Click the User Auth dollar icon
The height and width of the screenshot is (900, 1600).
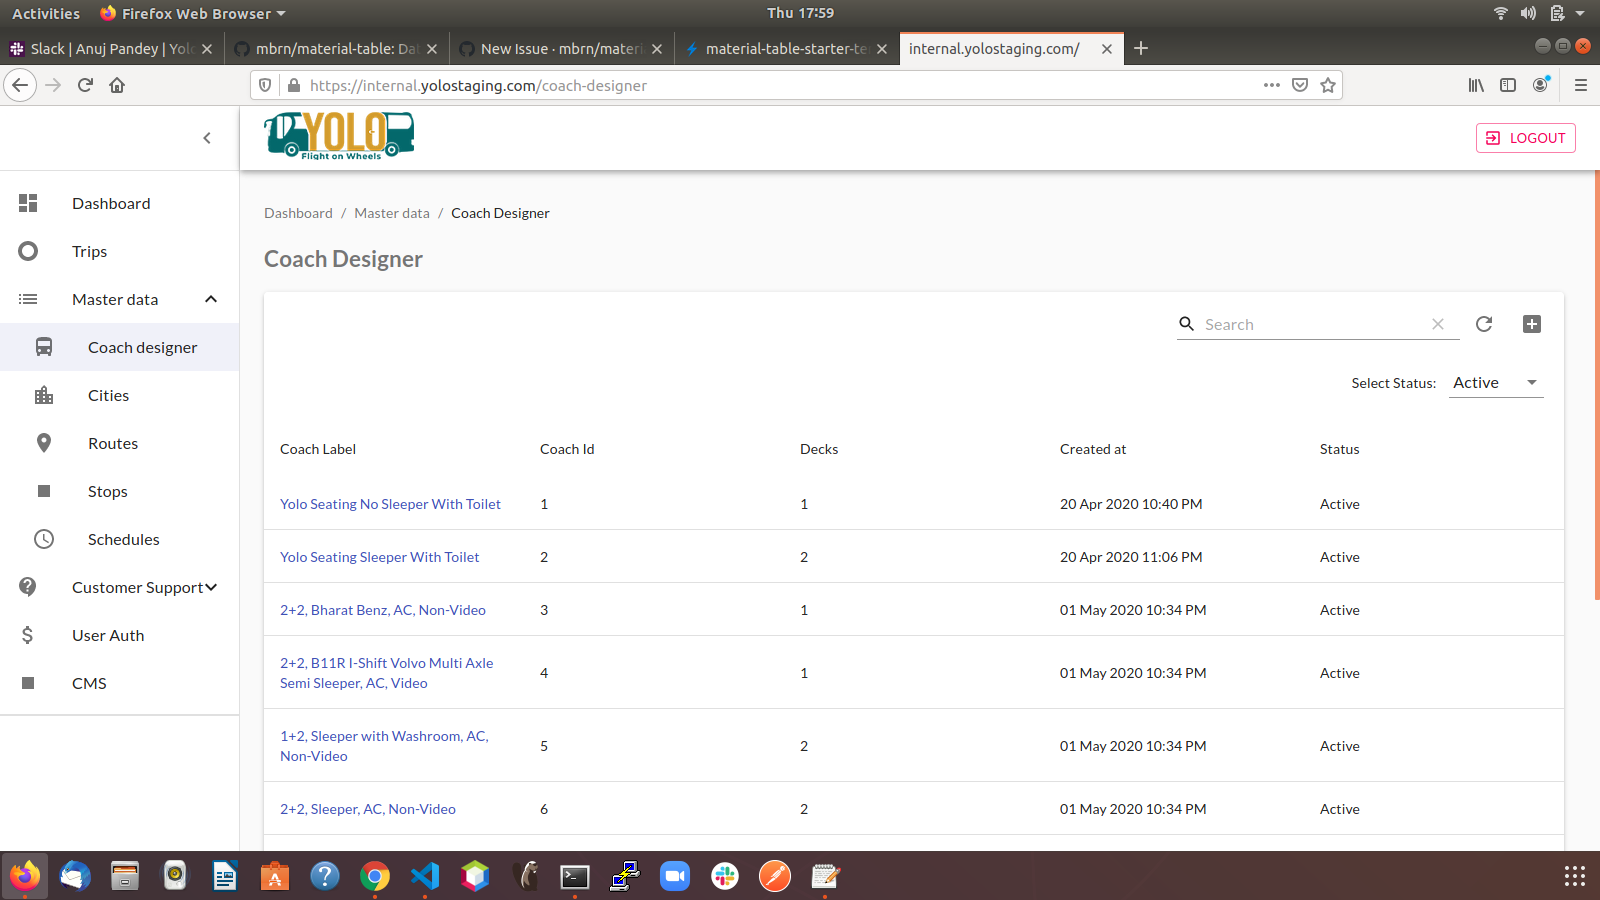28,635
